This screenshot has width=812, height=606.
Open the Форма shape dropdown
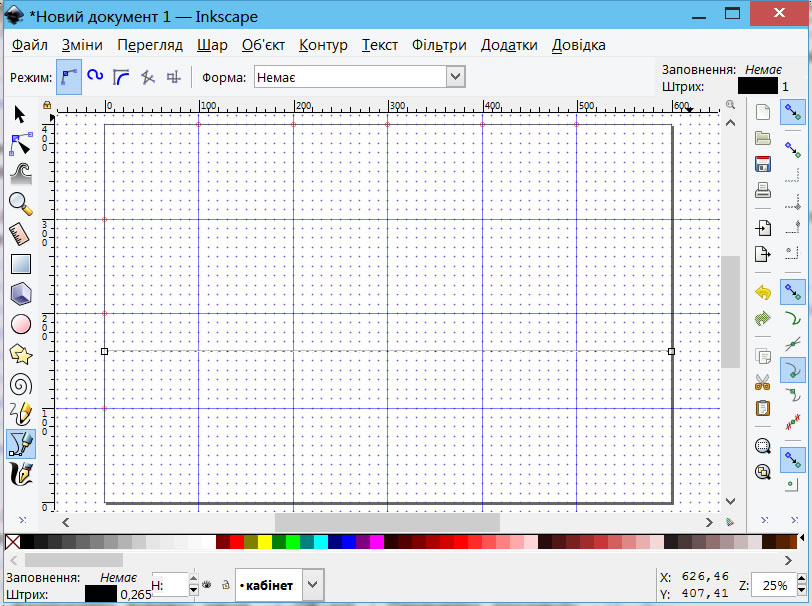click(x=456, y=76)
